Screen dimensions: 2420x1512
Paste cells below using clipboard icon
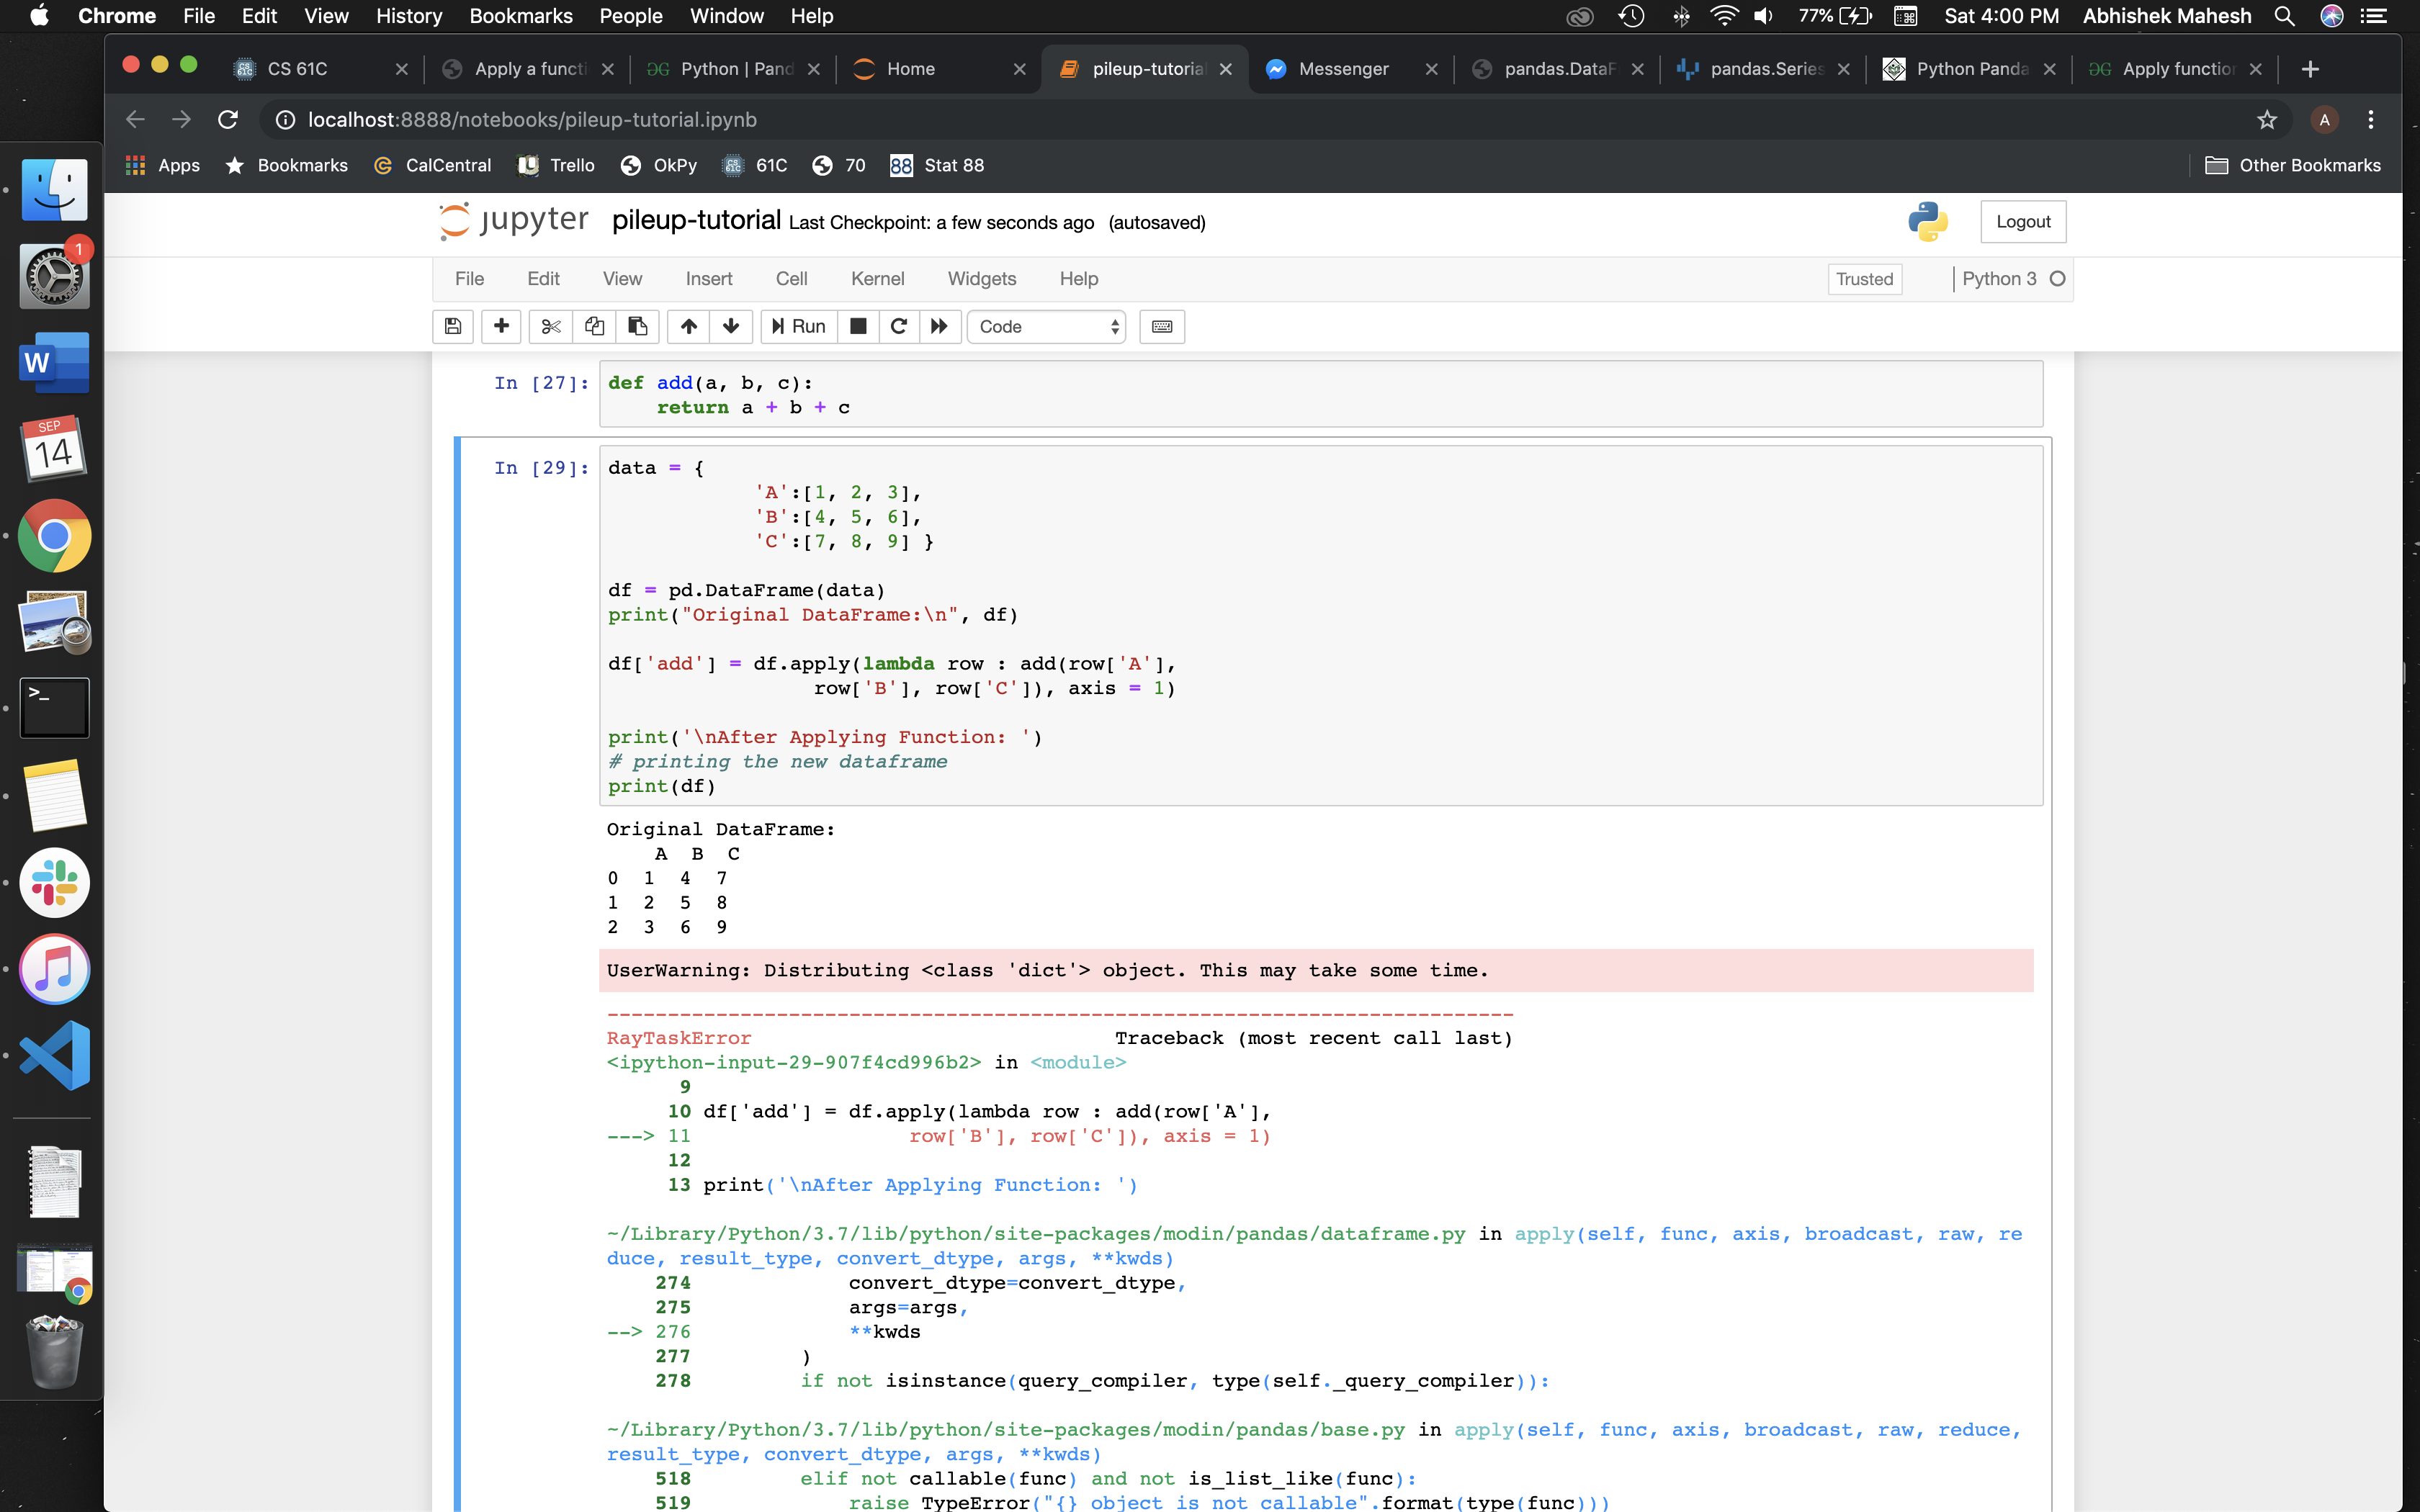(637, 326)
